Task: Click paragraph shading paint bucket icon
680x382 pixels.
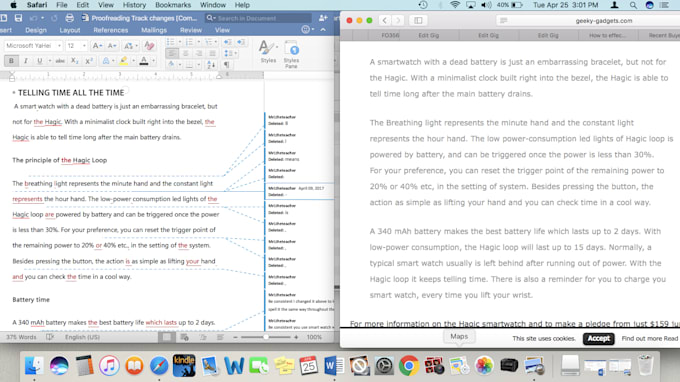Action: click(171, 65)
